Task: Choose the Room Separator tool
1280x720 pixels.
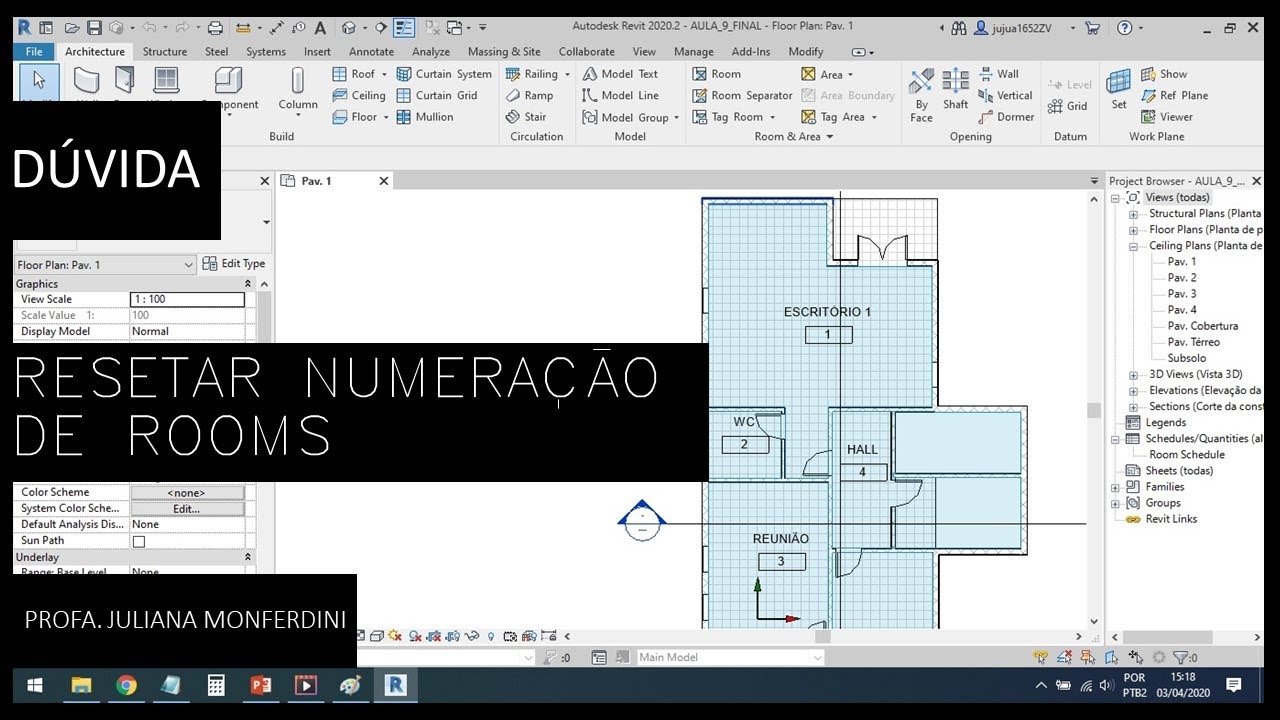Action: pyautogui.click(x=742, y=96)
